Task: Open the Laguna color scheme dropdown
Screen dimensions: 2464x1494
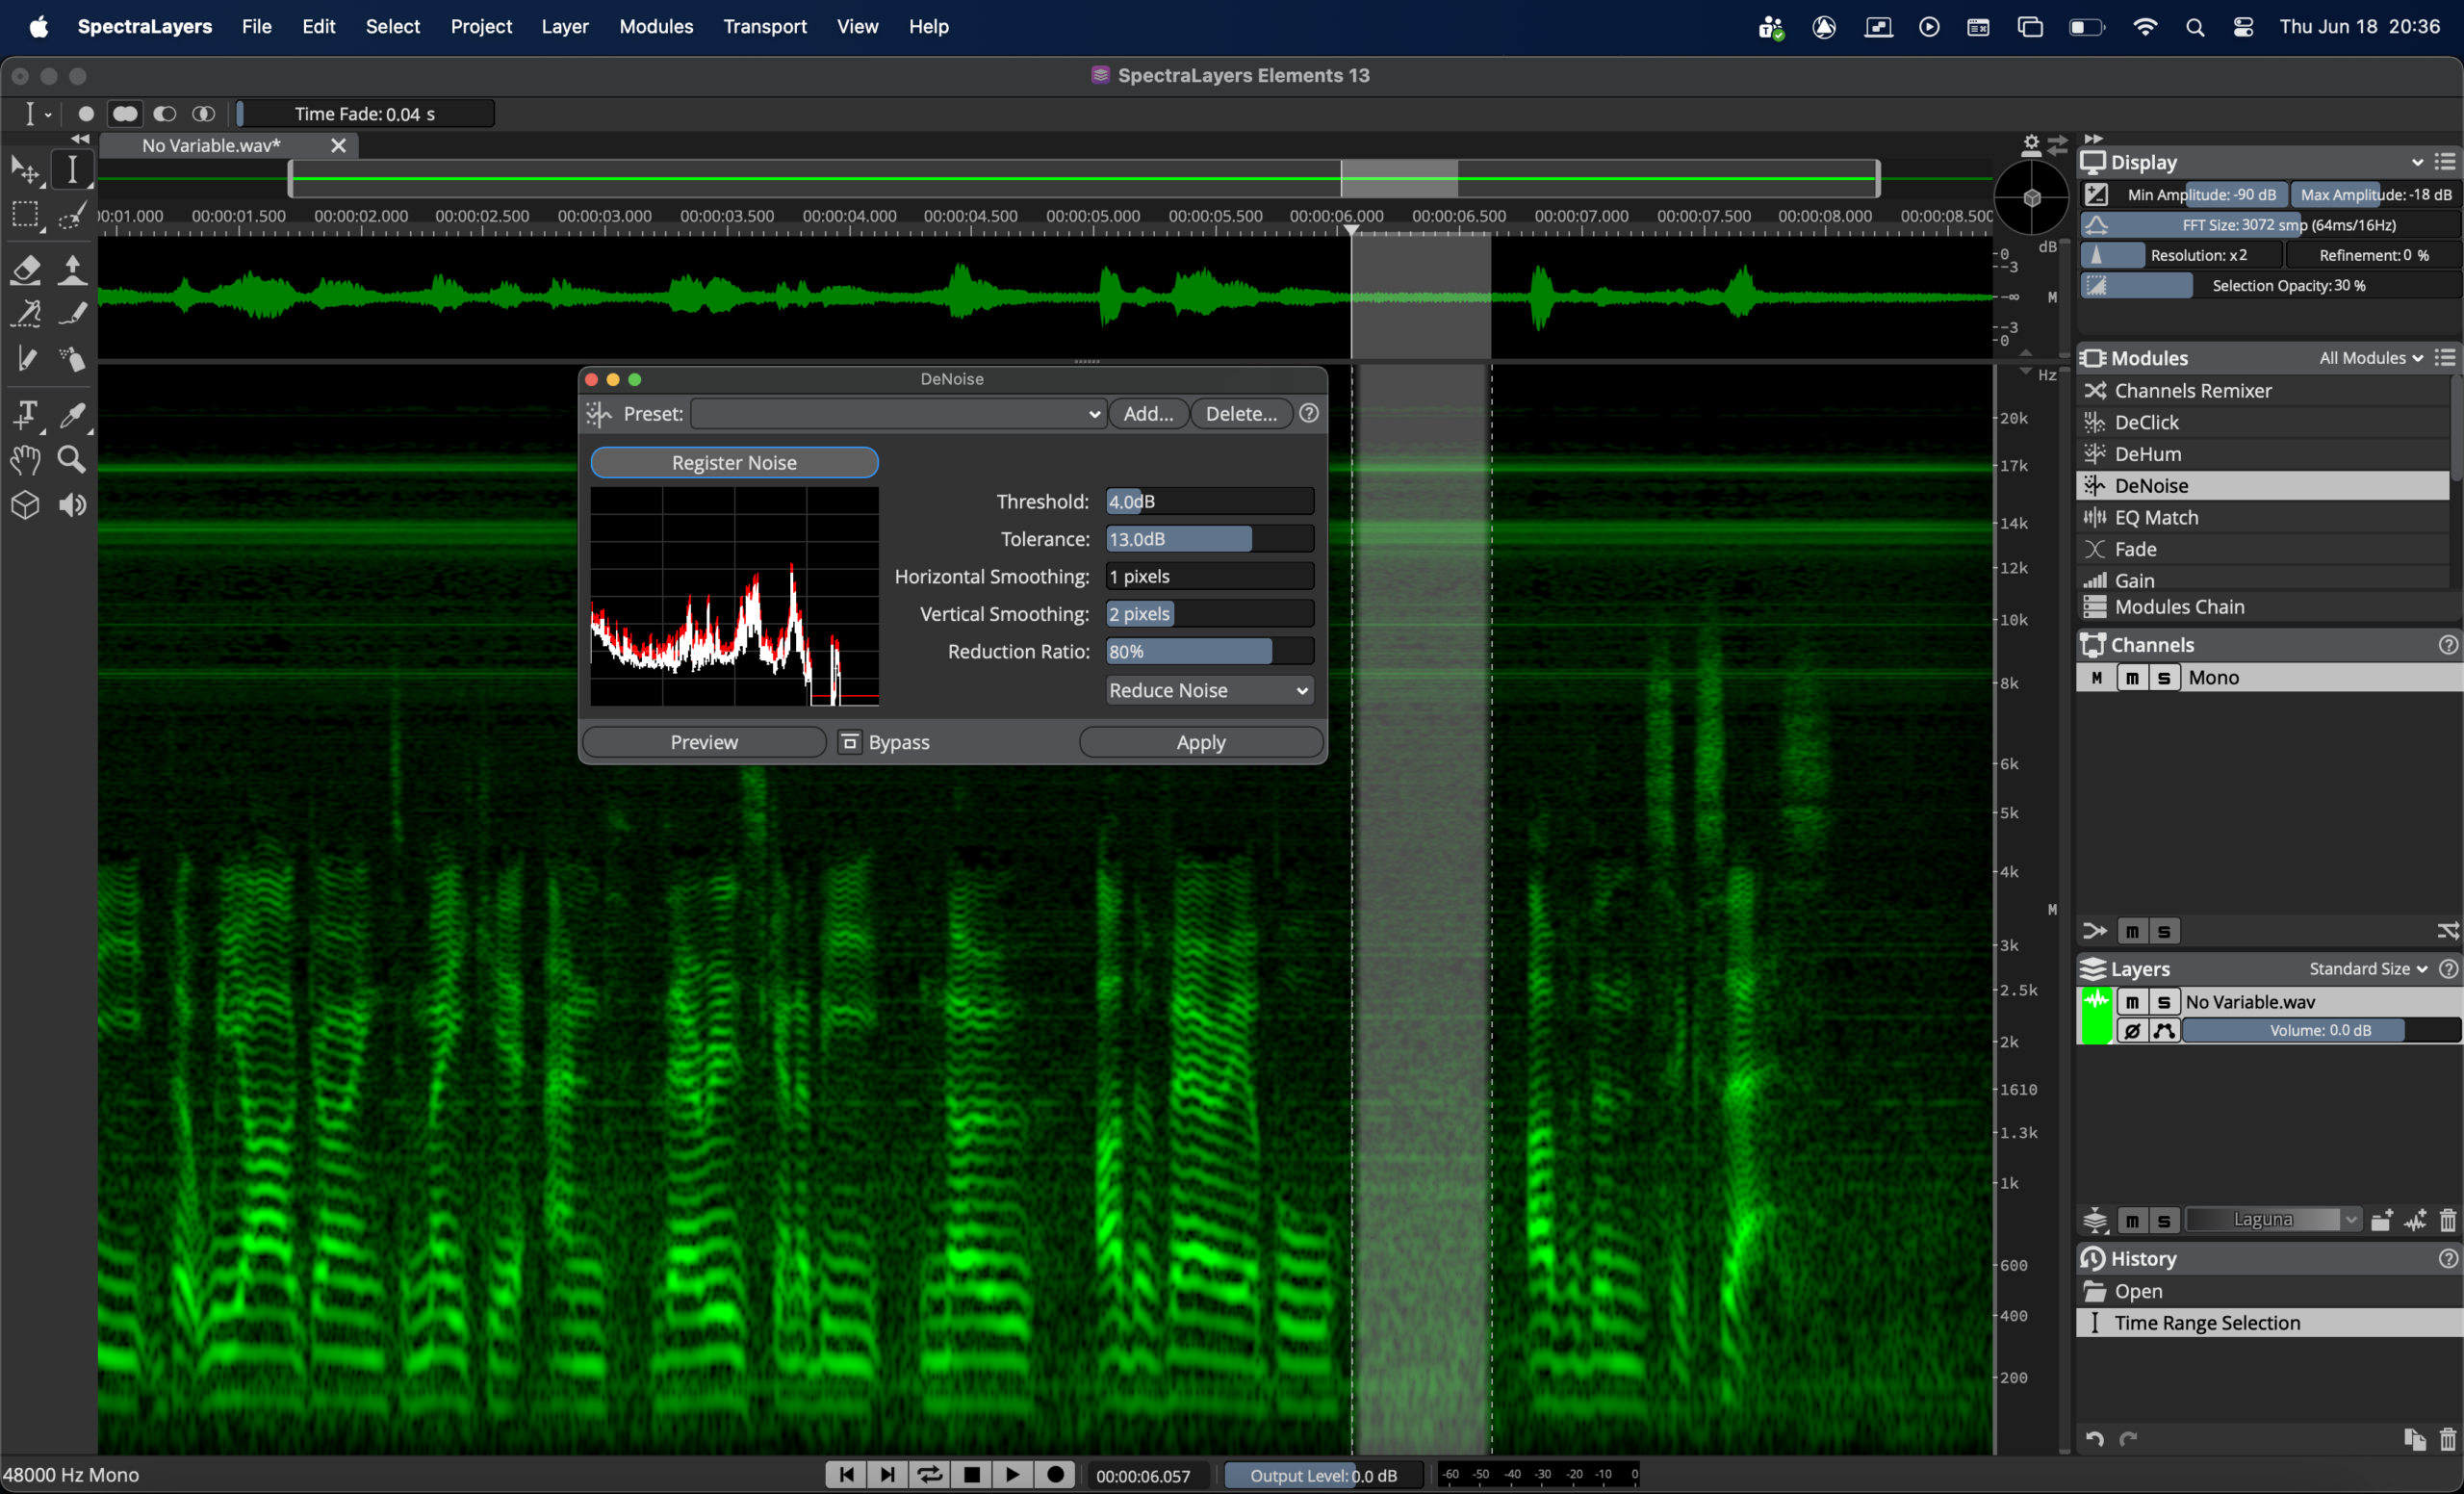Action: (2272, 1220)
